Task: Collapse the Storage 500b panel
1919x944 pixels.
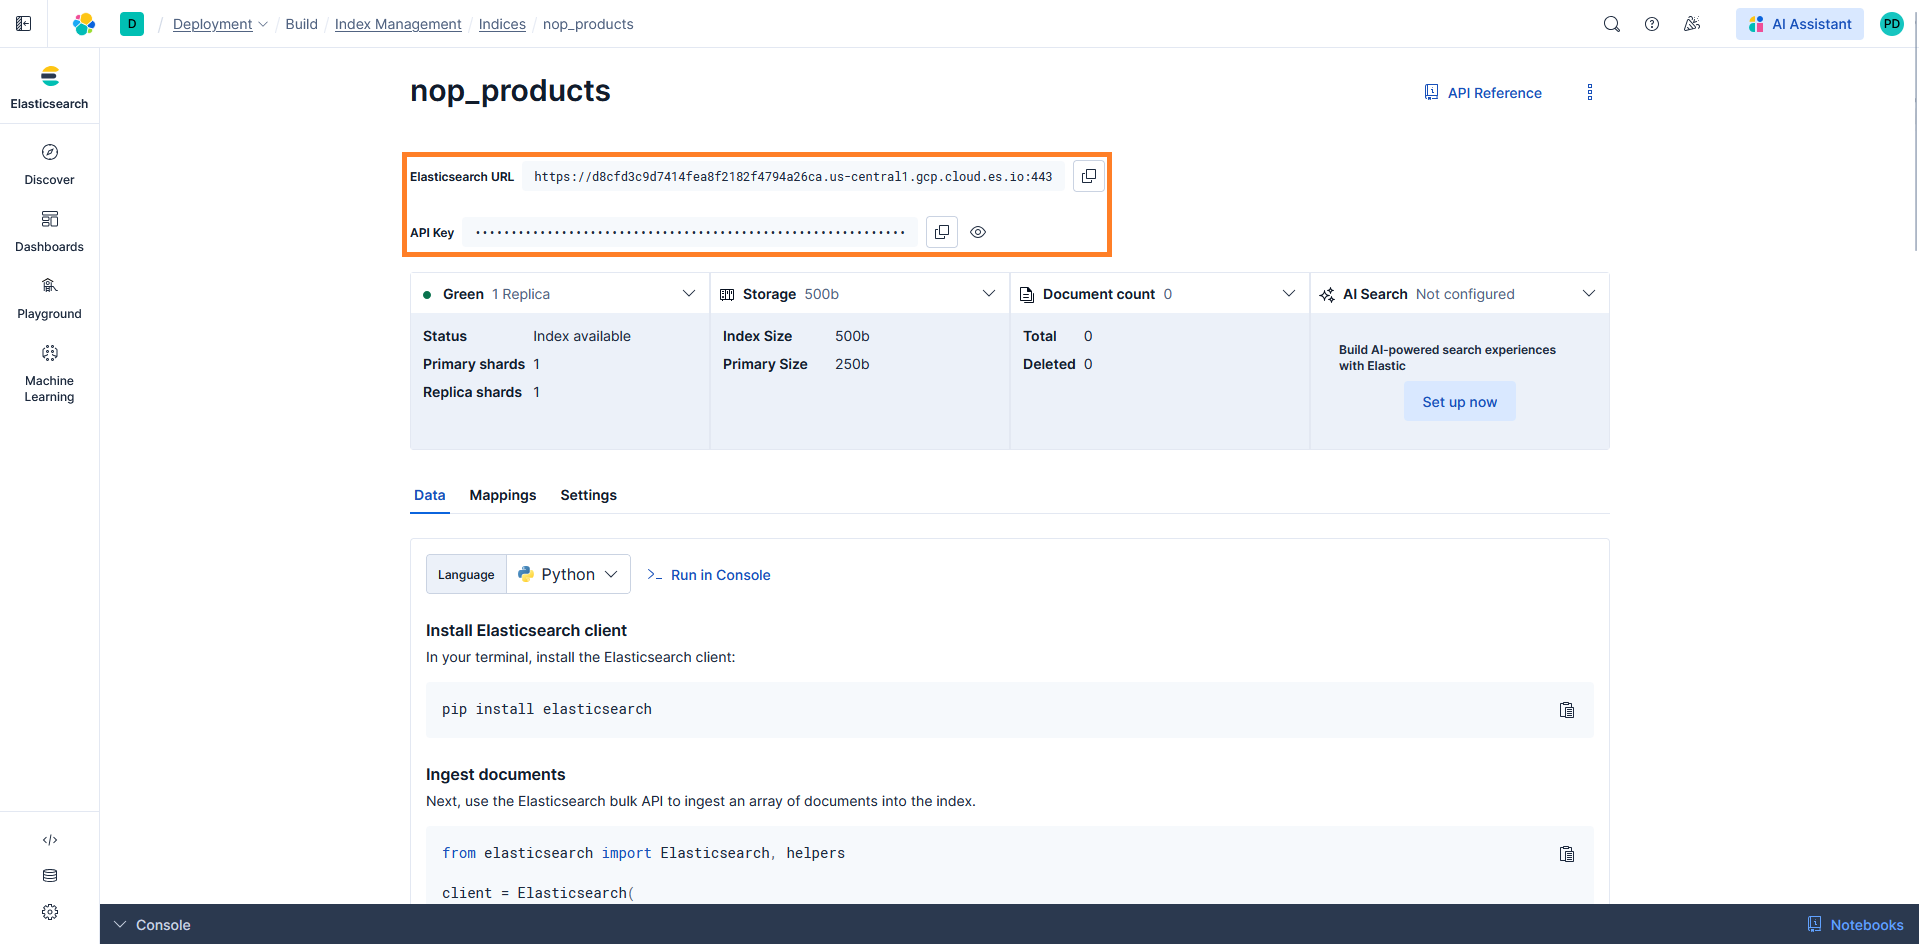Action: (988, 294)
